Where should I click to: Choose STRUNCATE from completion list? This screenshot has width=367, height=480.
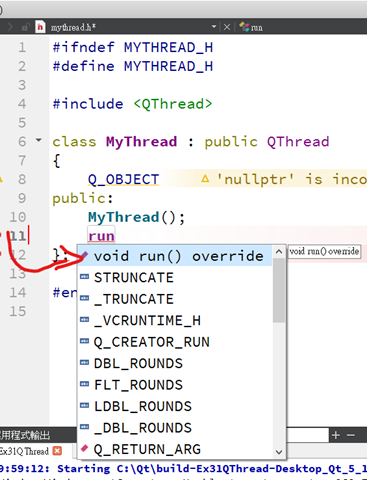pos(175,277)
